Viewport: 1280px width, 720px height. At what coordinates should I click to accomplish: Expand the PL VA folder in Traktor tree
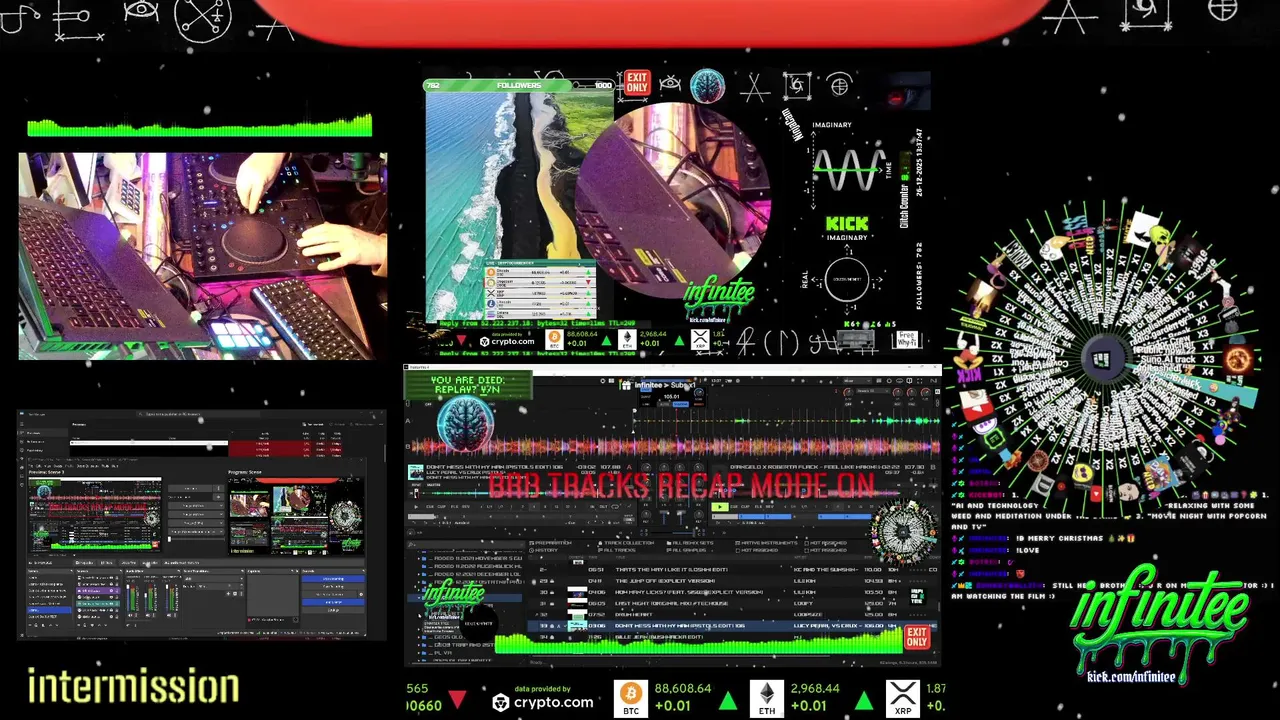pos(419,652)
